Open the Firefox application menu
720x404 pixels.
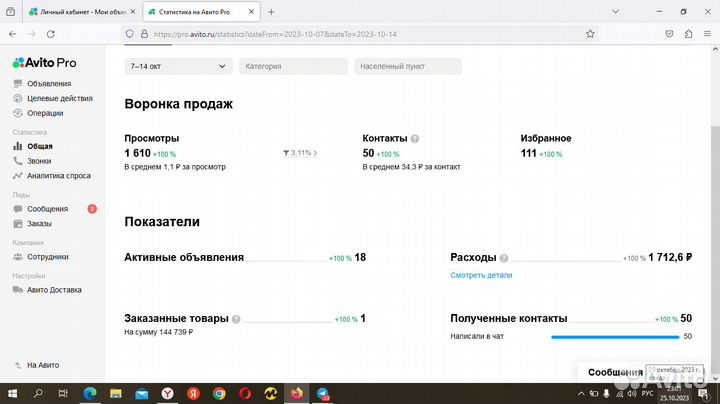coord(707,34)
